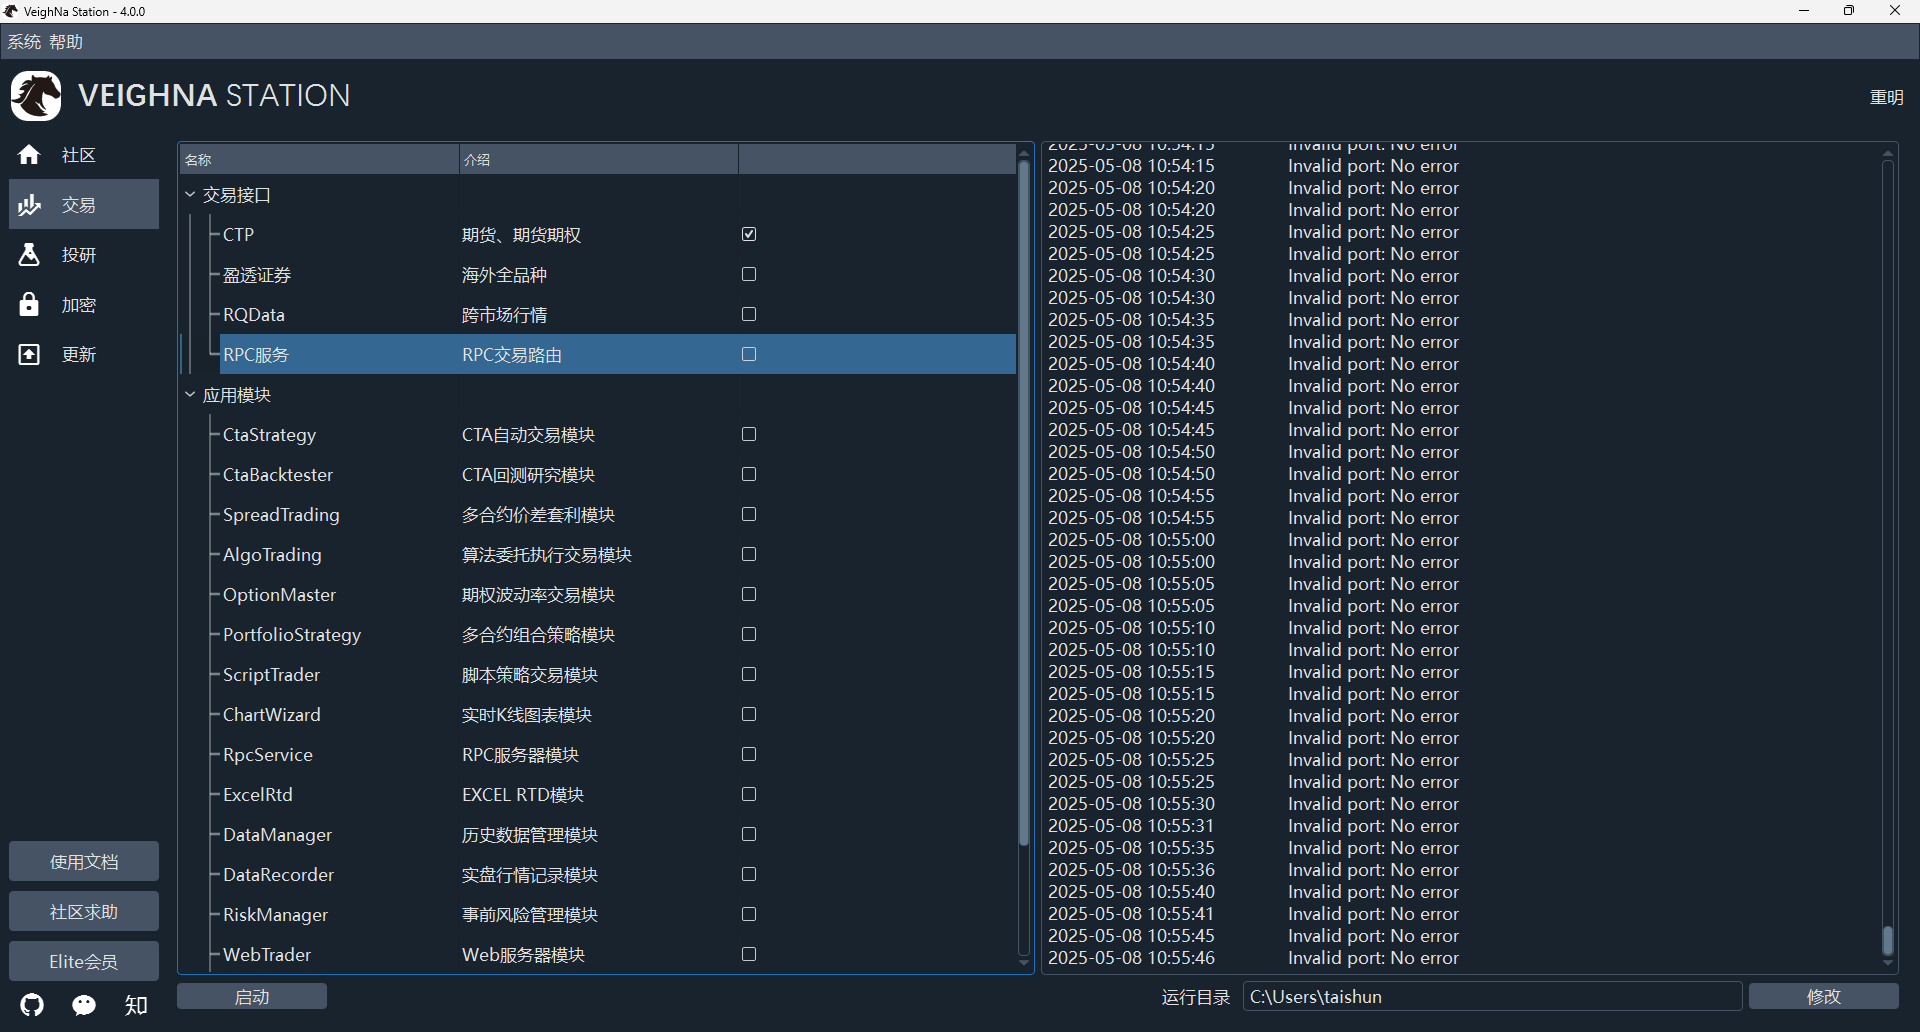Uncheck the CTP interface checkbox
Screen dimensions: 1920x1032
[749, 234]
